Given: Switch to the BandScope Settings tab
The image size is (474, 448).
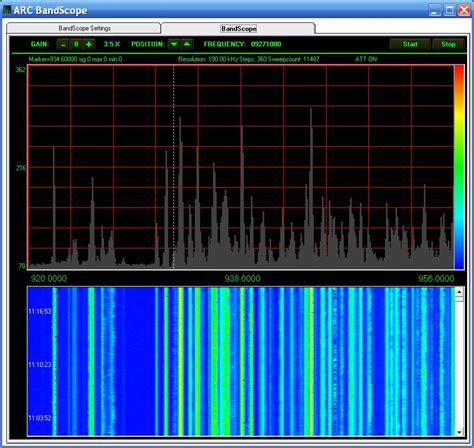Looking at the screenshot, I should (84, 28).
